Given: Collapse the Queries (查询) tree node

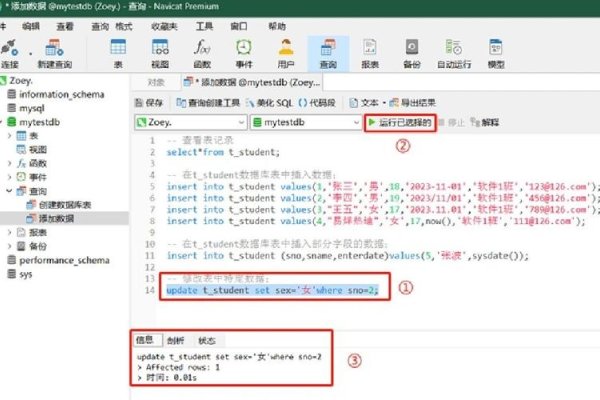Looking at the screenshot, I should pos(10,191).
